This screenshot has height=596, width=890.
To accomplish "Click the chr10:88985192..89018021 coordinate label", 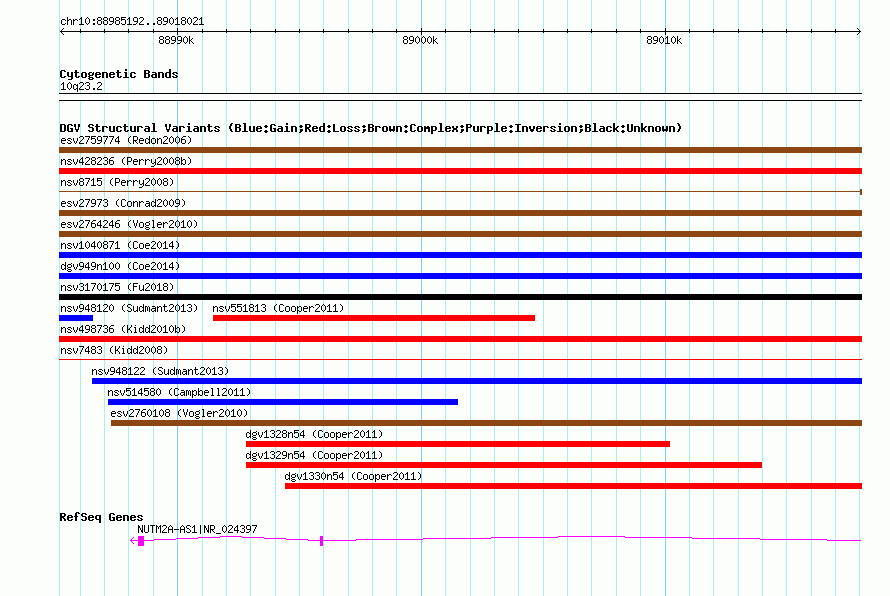I will [x=132, y=21].
